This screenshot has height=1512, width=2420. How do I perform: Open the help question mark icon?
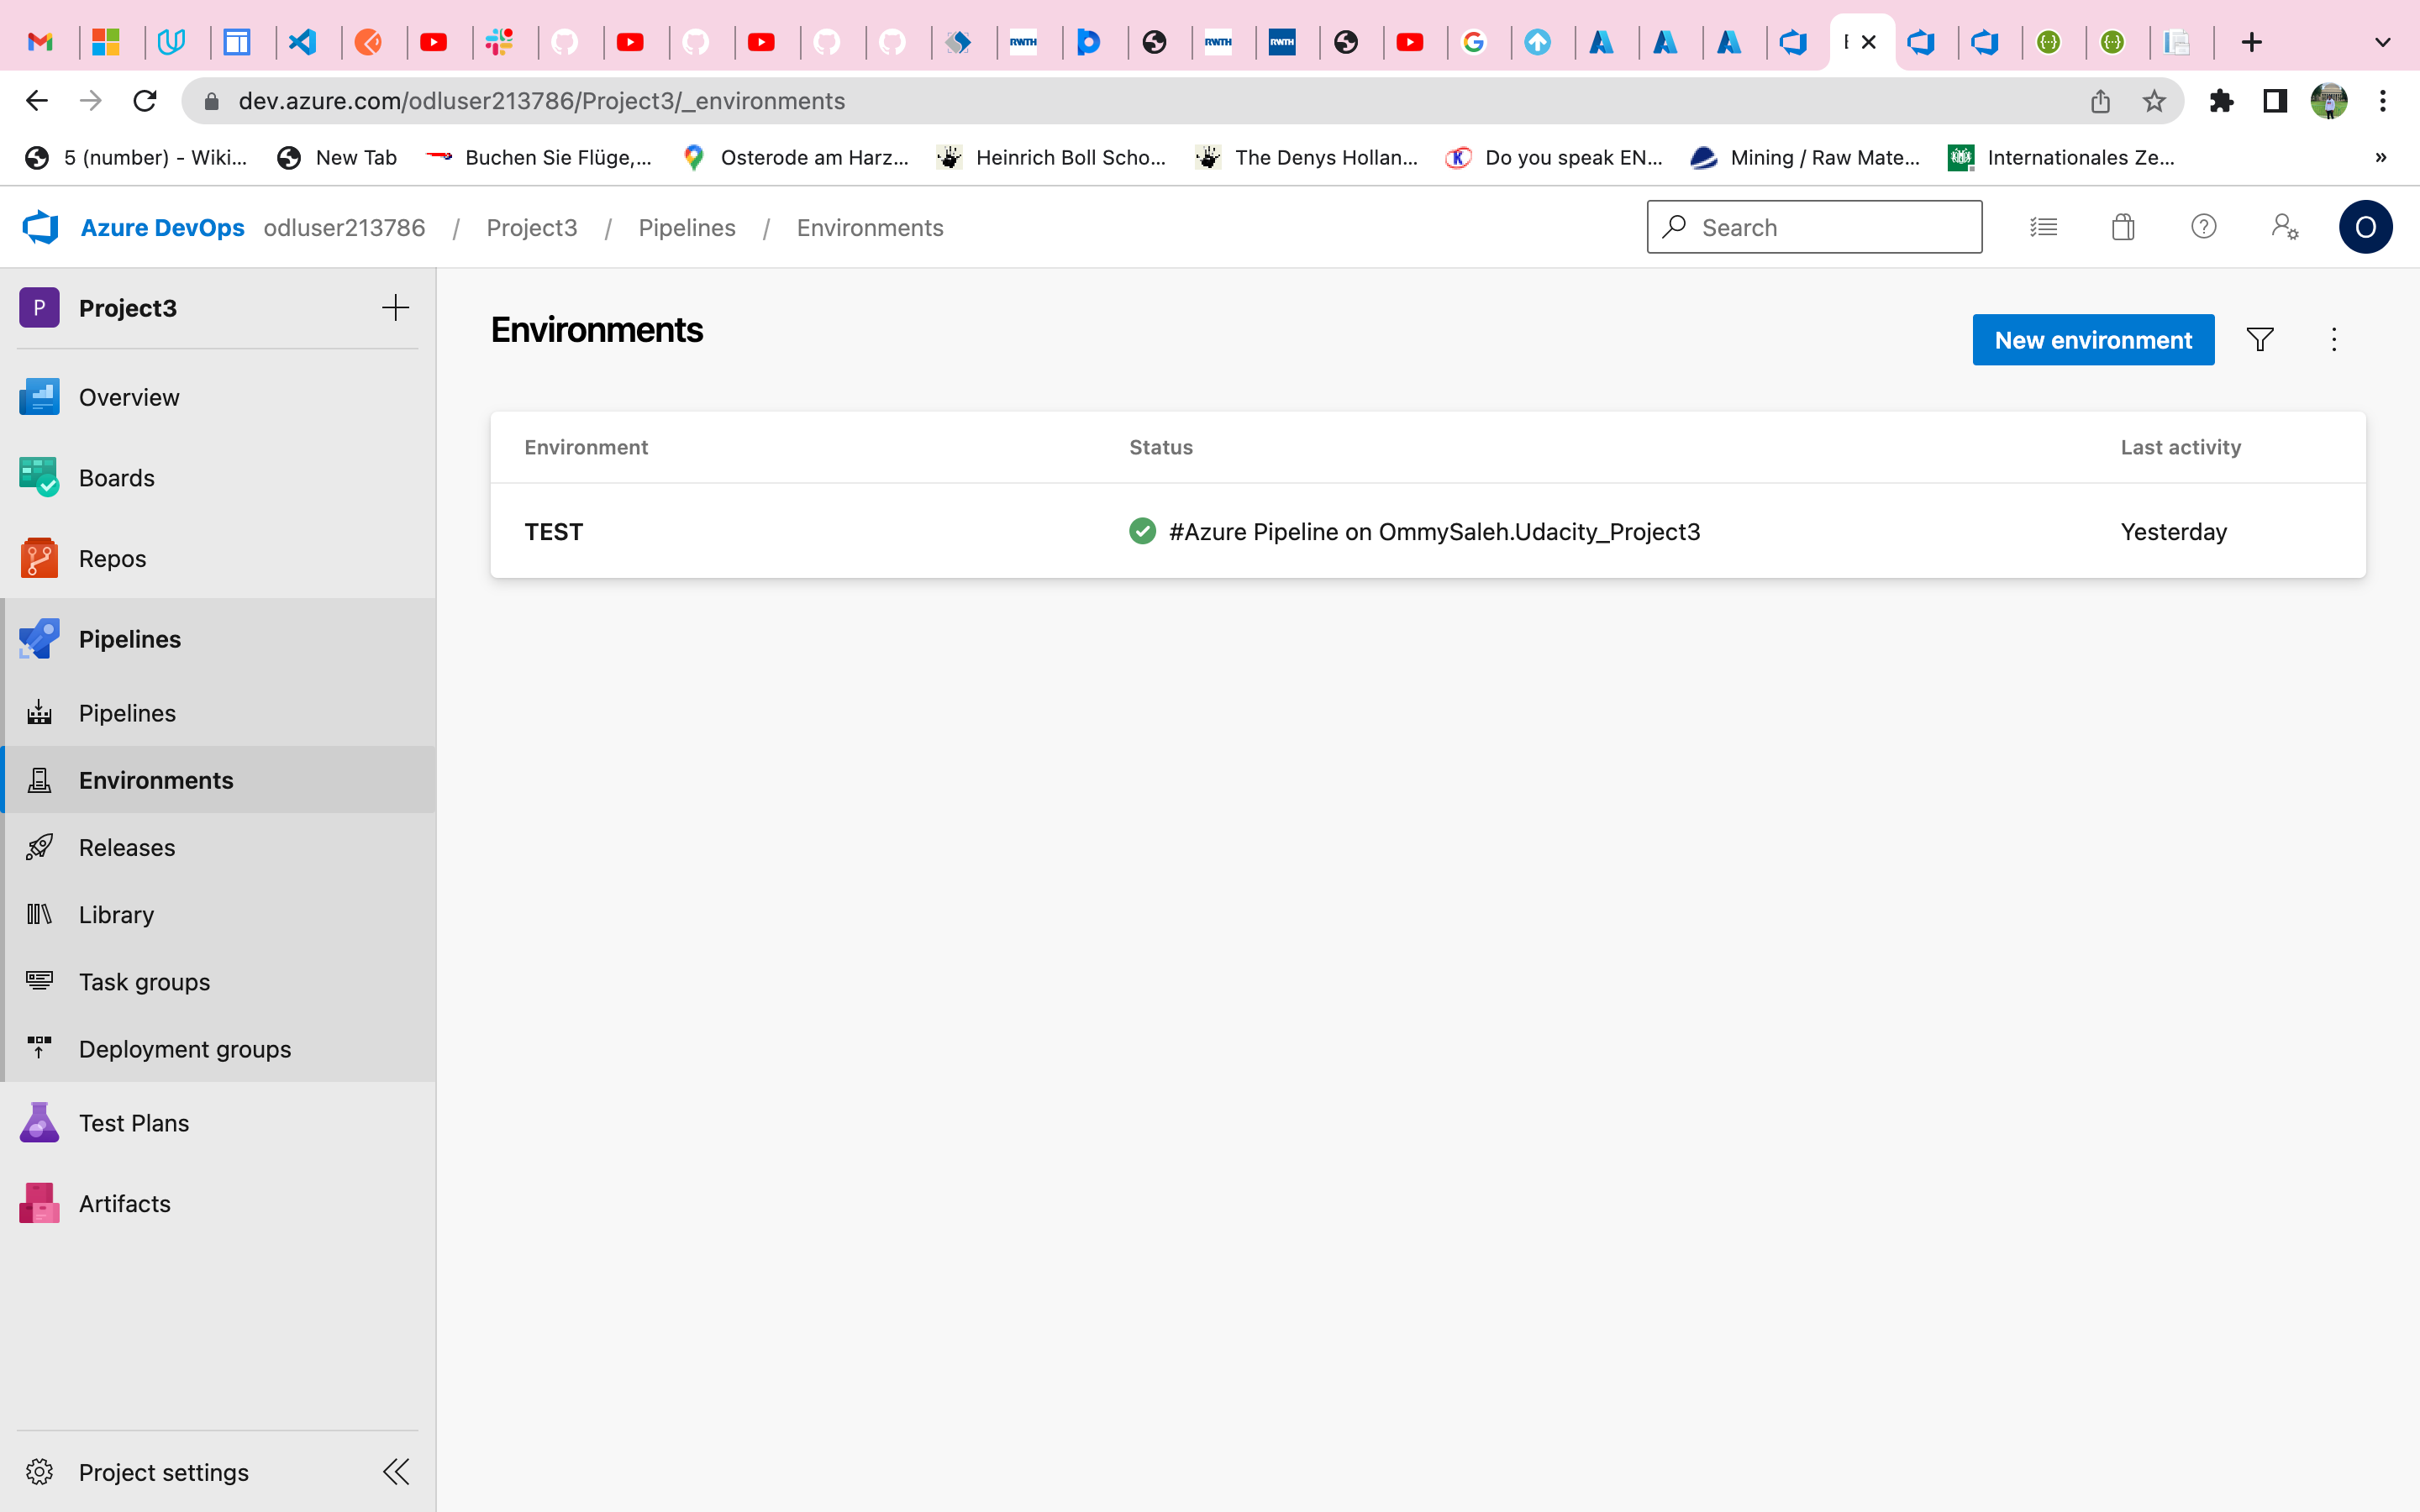pos(2203,227)
